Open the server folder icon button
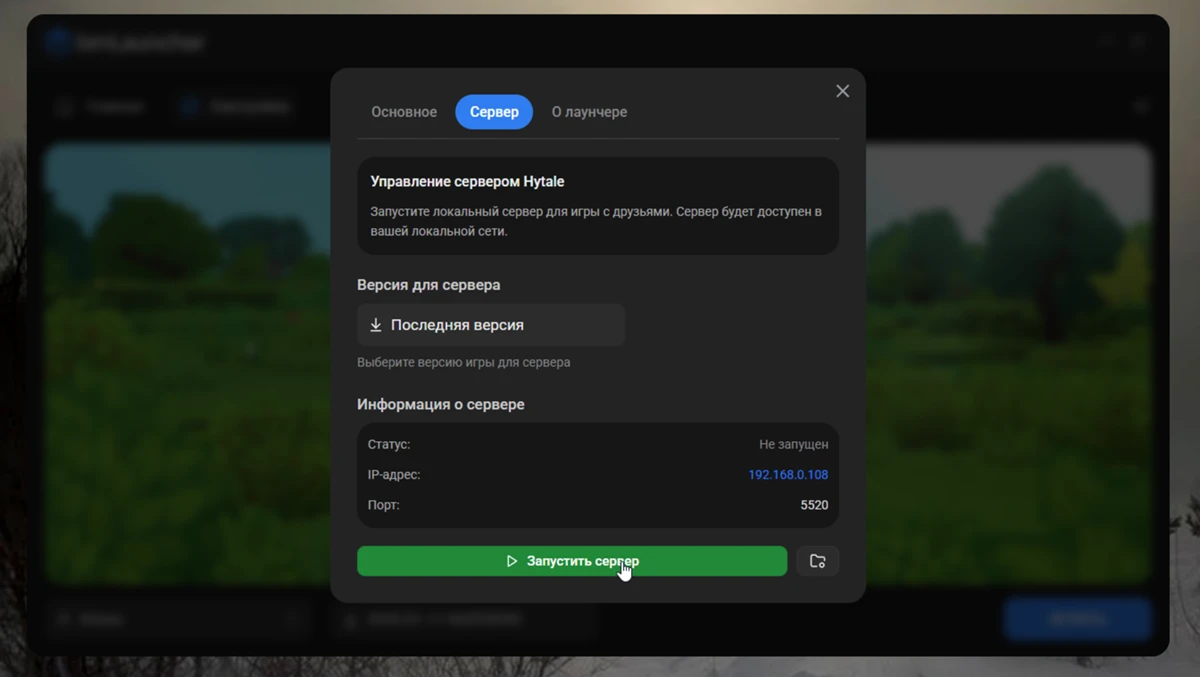 tap(817, 561)
